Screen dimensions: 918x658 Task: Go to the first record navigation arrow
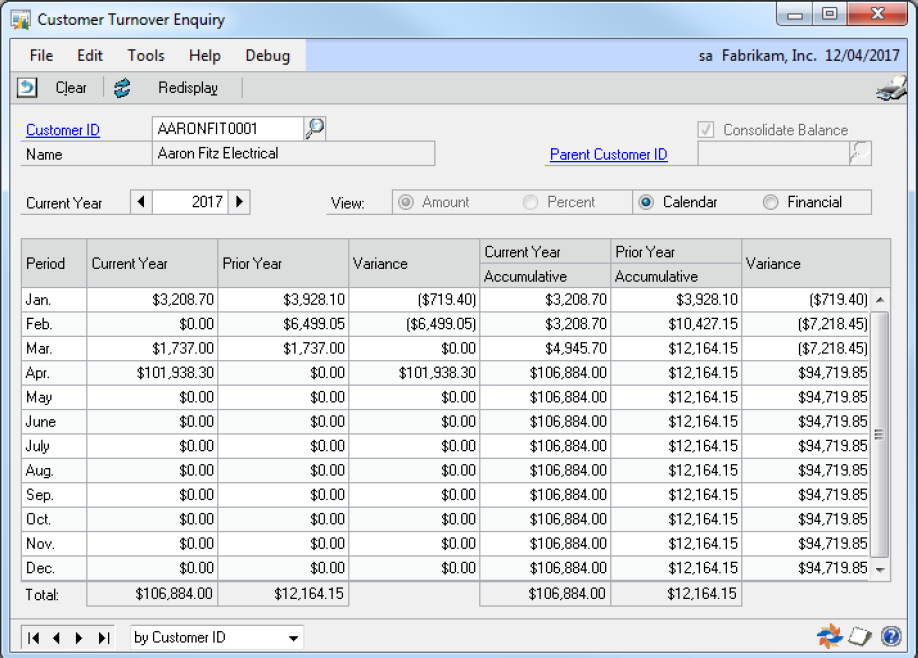(34, 637)
